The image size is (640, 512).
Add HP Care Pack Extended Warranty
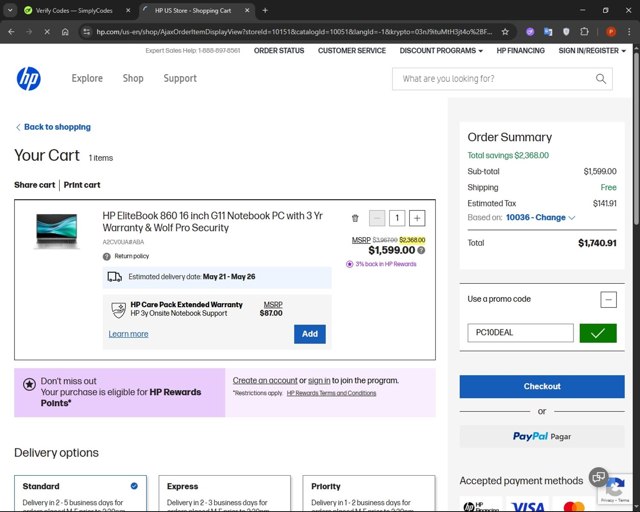pyautogui.click(x=310, y=334)
